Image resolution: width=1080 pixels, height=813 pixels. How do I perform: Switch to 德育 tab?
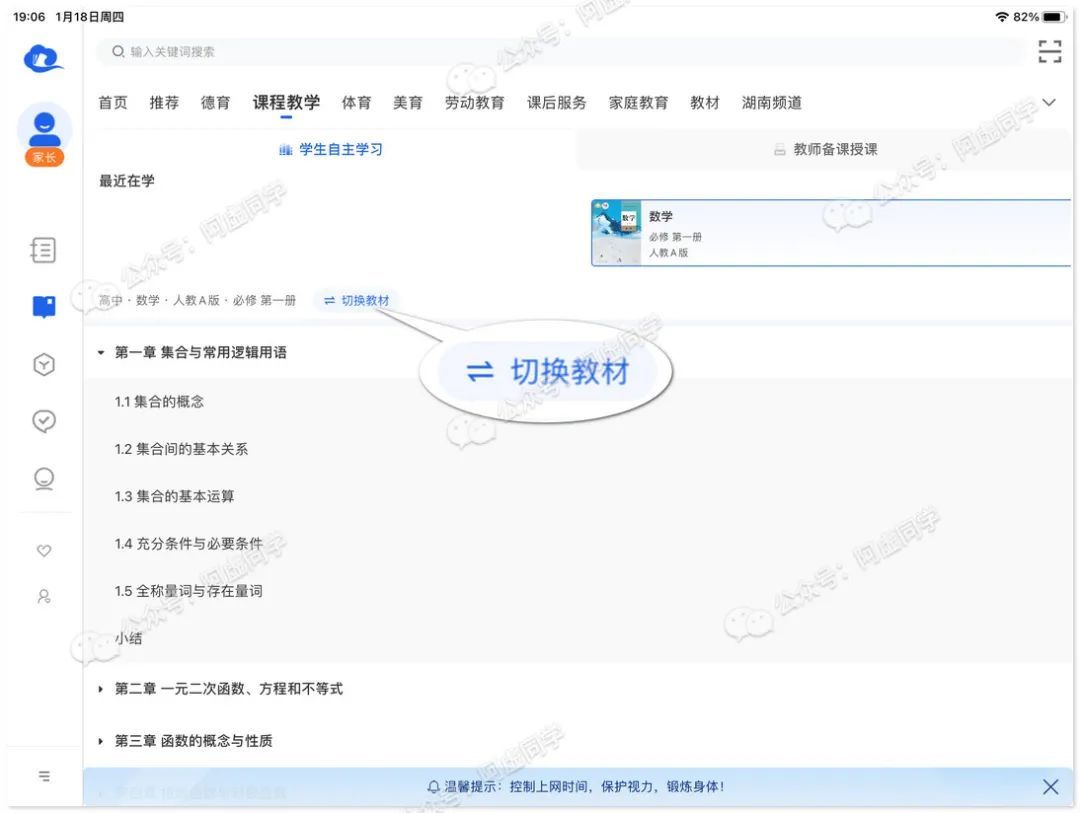tap(216, 103)
